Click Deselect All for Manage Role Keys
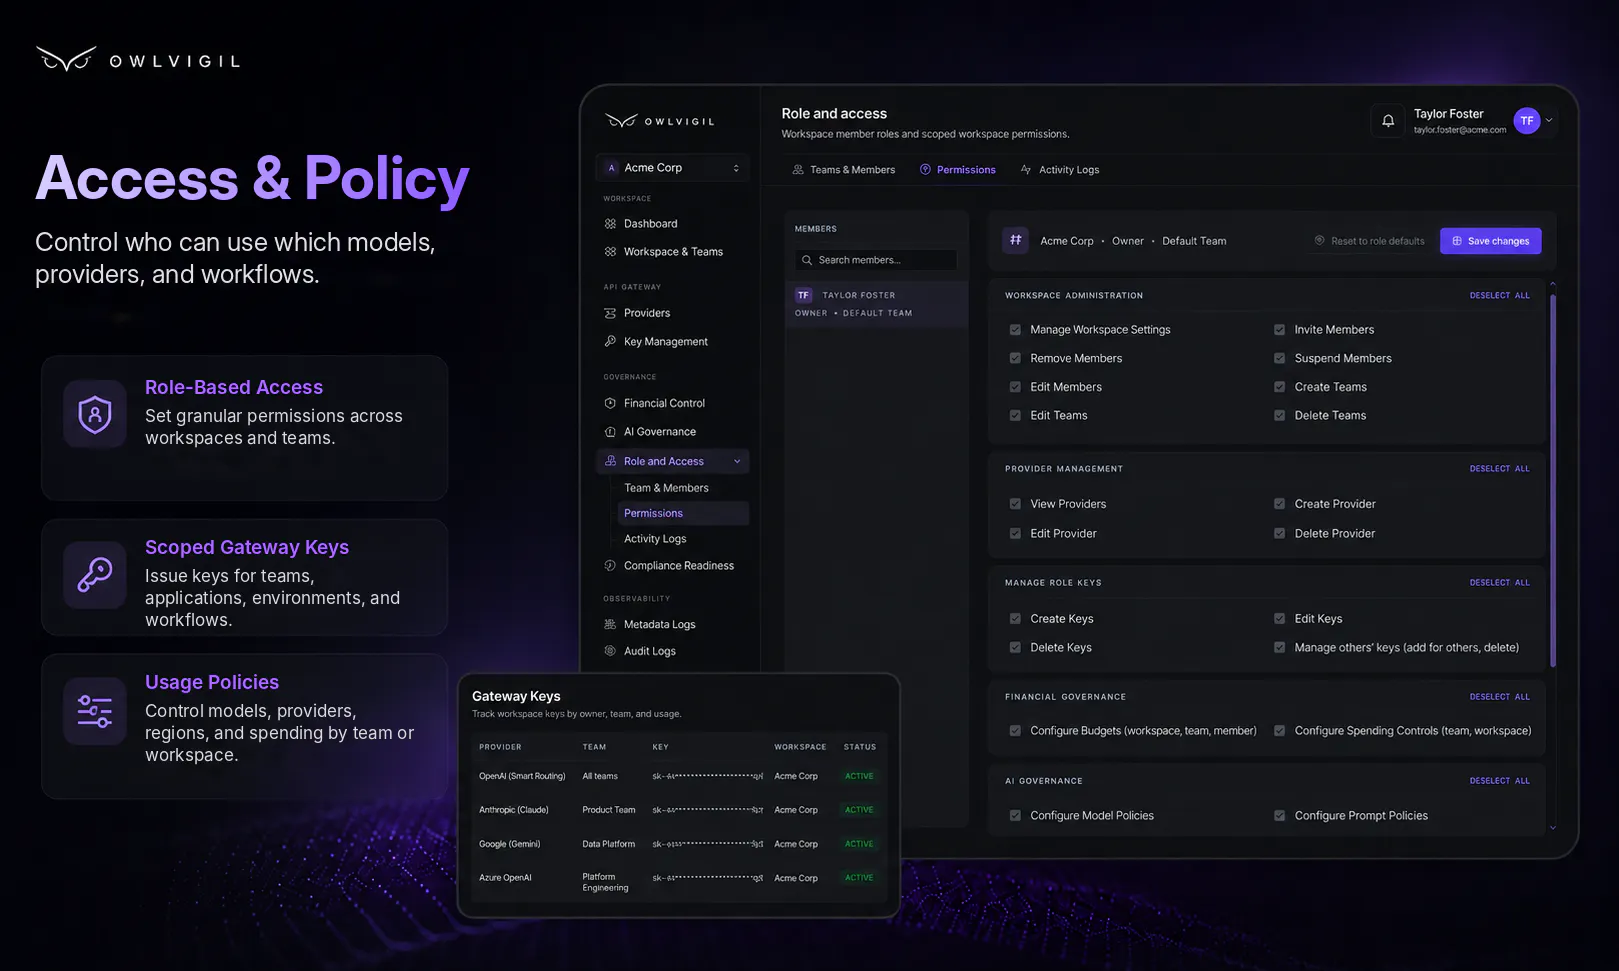1619x971 pixels. [x=1499, y=583]
